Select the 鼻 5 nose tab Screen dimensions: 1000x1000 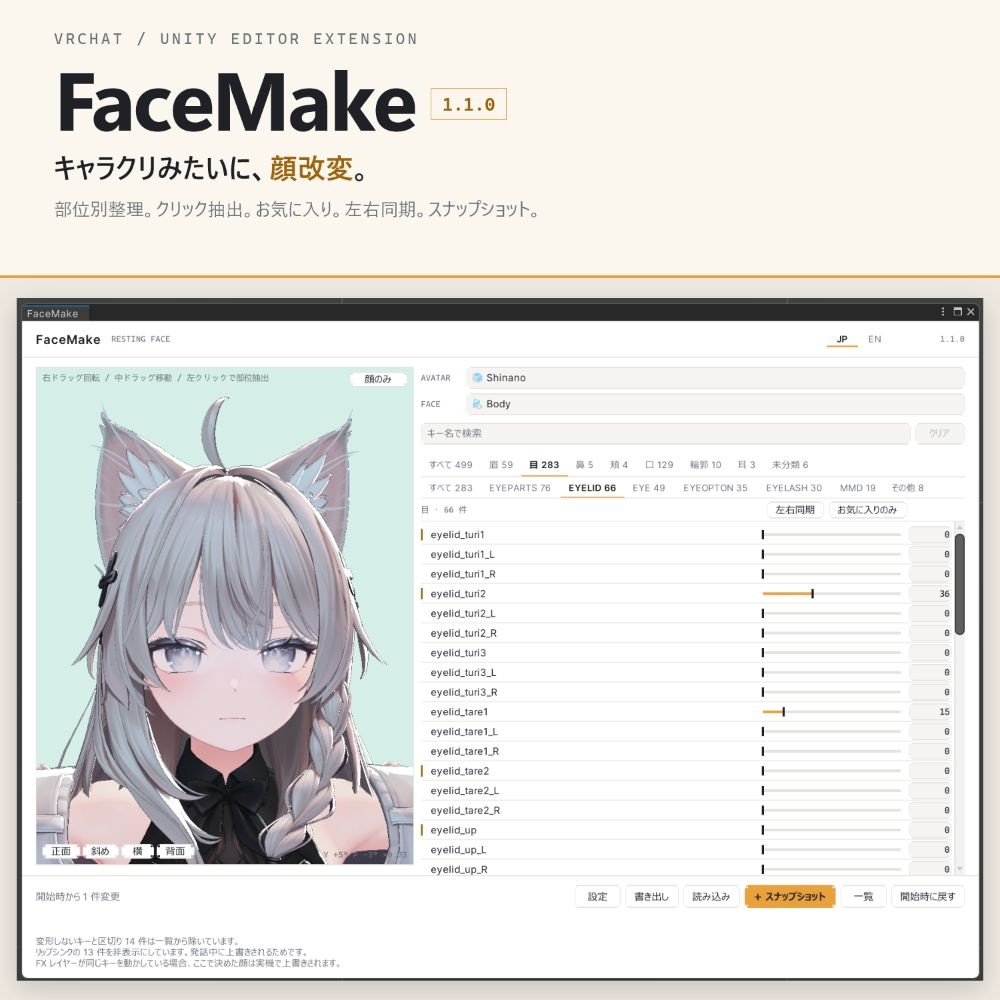coord(584,465)
